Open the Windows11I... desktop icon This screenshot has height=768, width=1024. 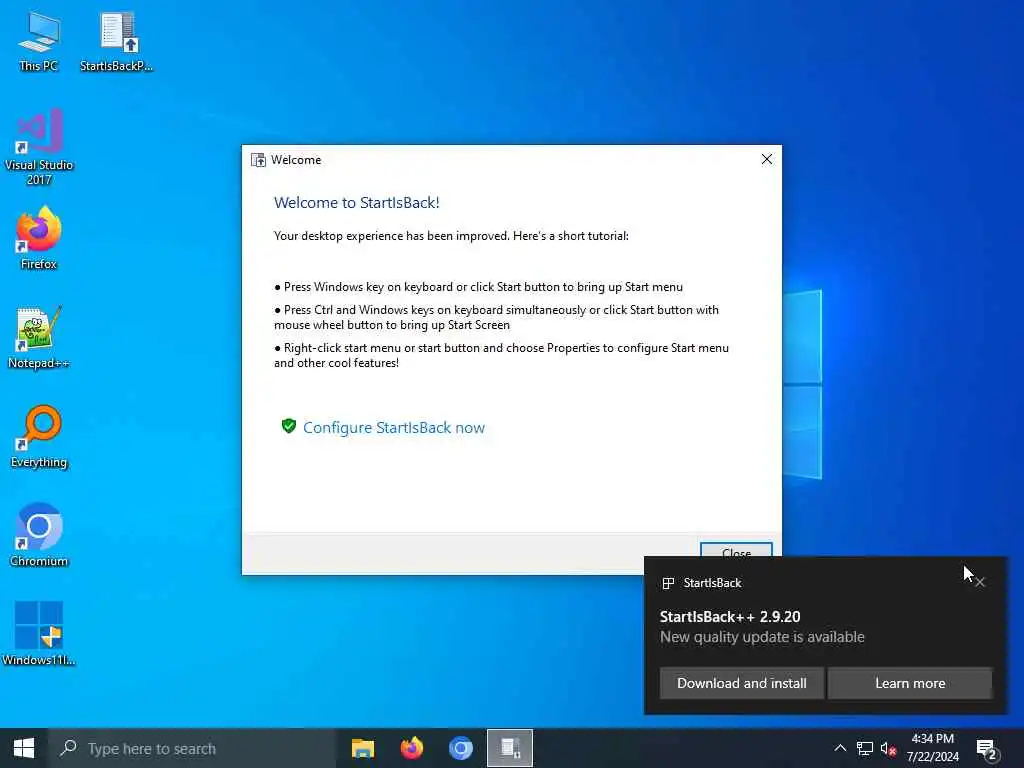point(39,633)
